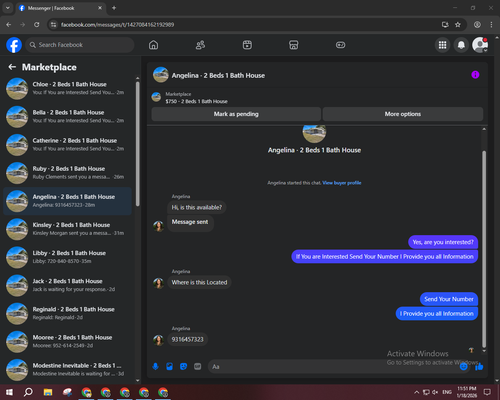
Task: Open Catherine - 2 Beds 1 Bath House chat
Action: (68, 145)
